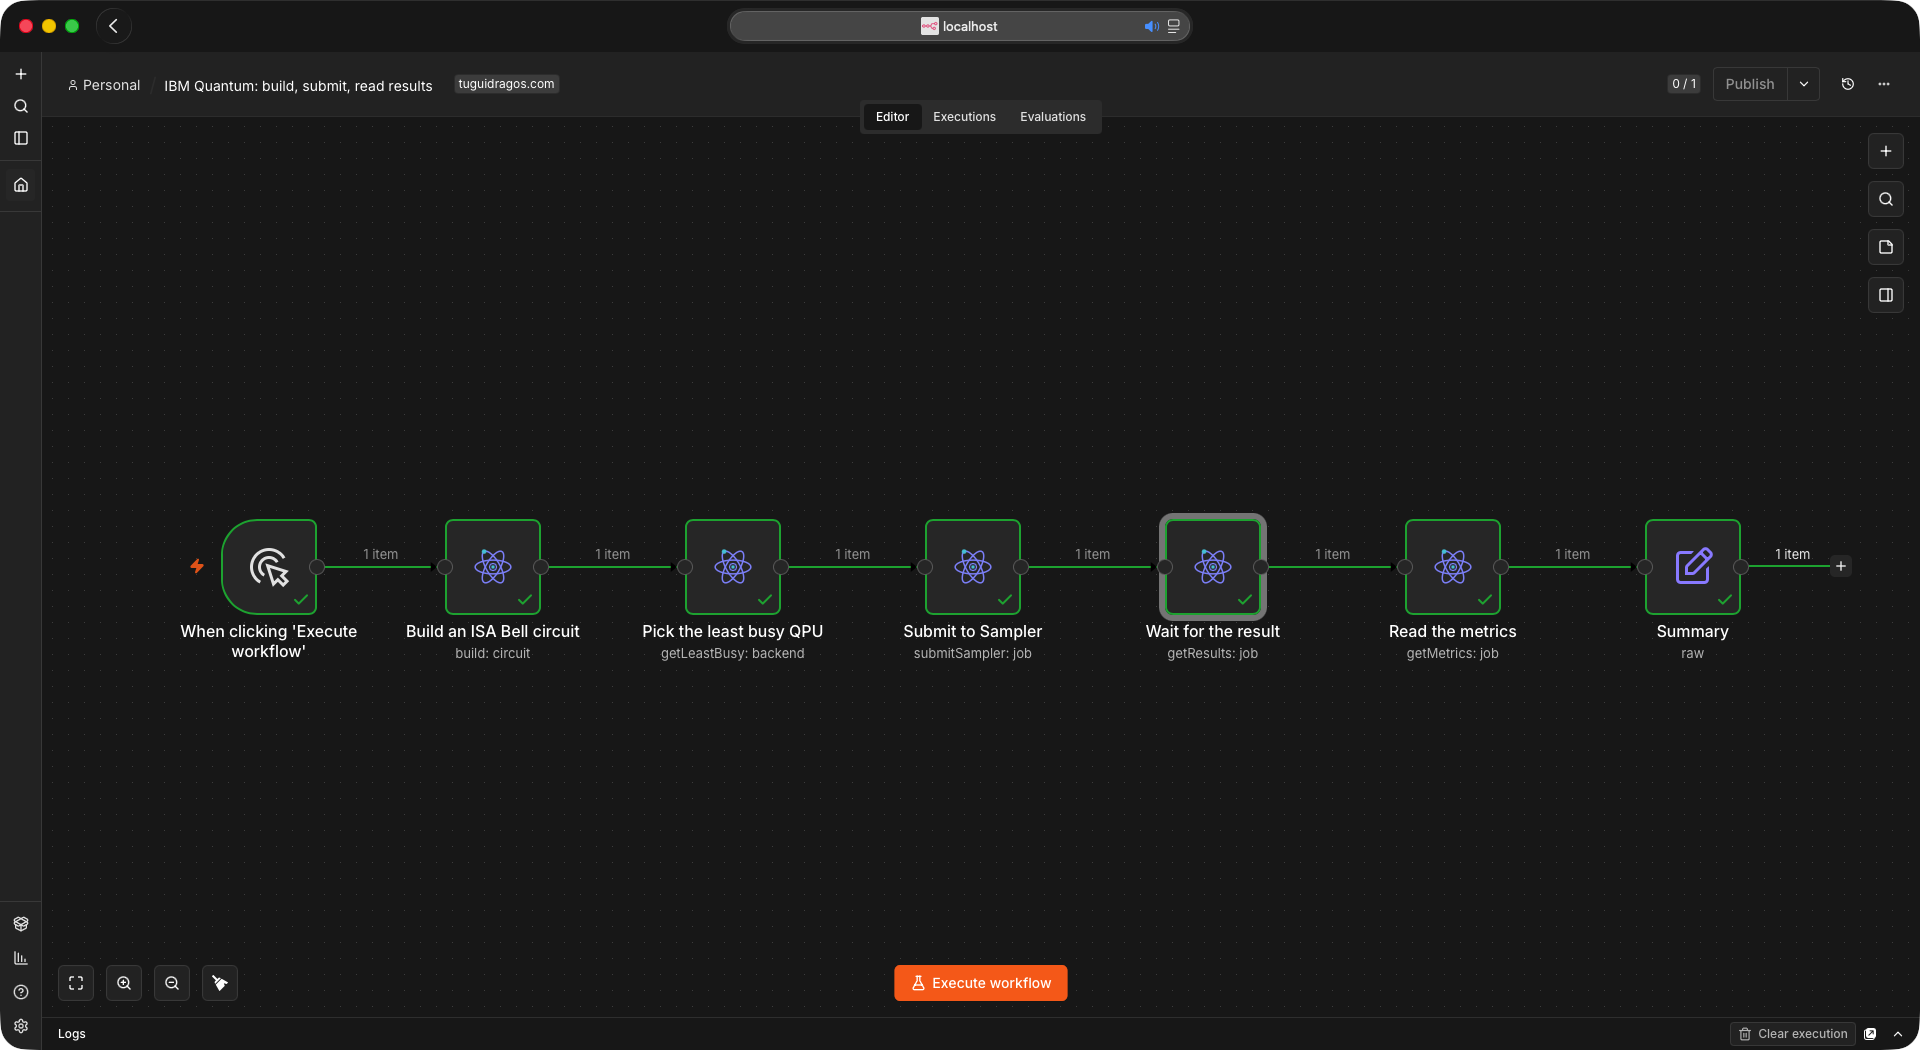Create new item with the sidebar plus icon
This screenshot has width=1920, height=1050.
tap(21, 74)
